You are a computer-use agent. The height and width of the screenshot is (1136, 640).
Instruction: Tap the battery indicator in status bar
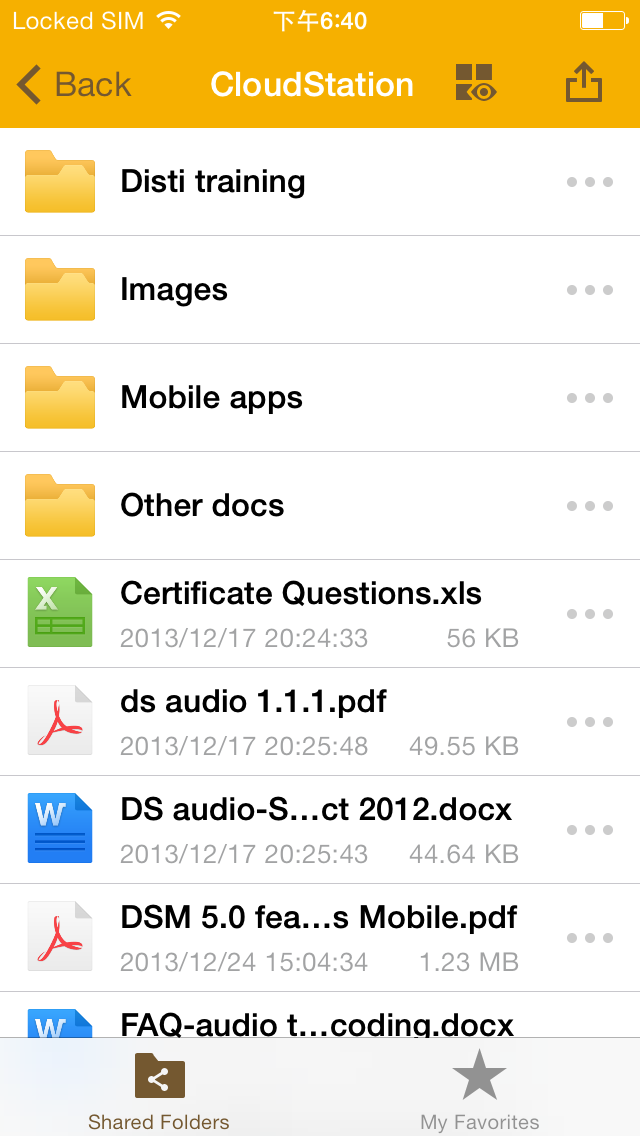(x=604, y=20)
